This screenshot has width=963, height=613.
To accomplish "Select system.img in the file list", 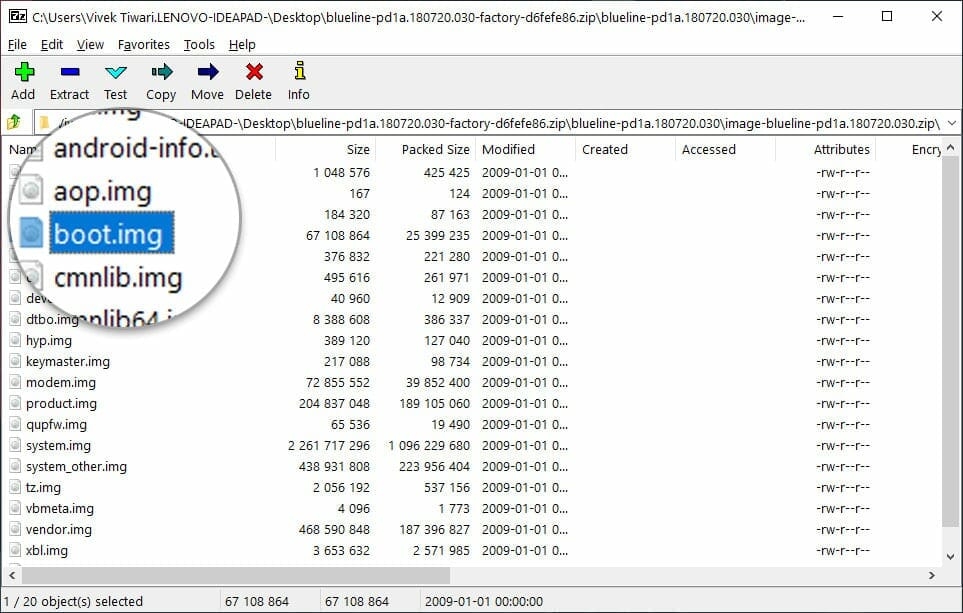I will click(x=58, y=445).
